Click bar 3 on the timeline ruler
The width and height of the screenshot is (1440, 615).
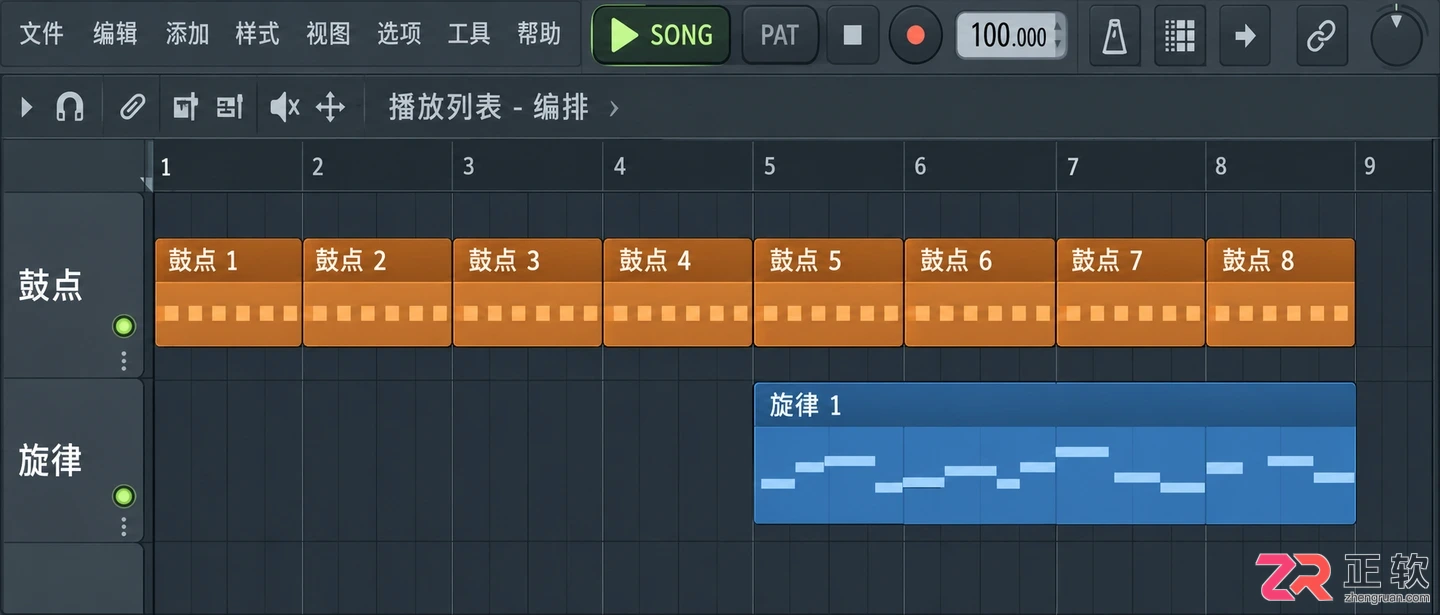[468, 167]
